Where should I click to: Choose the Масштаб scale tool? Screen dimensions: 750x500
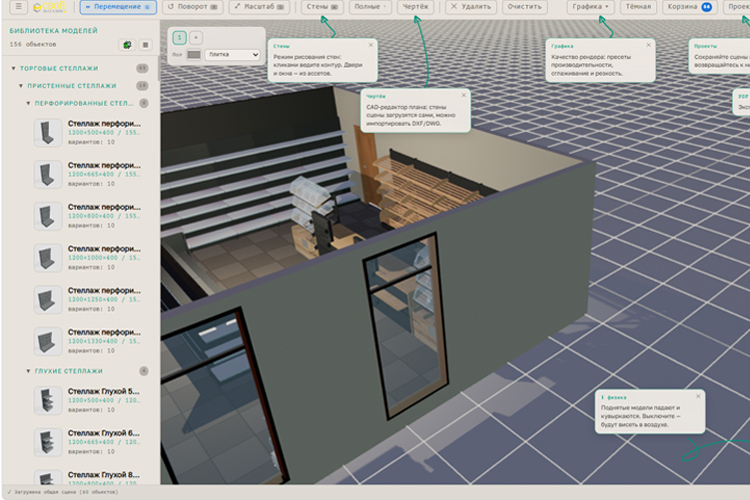[260, 7]
